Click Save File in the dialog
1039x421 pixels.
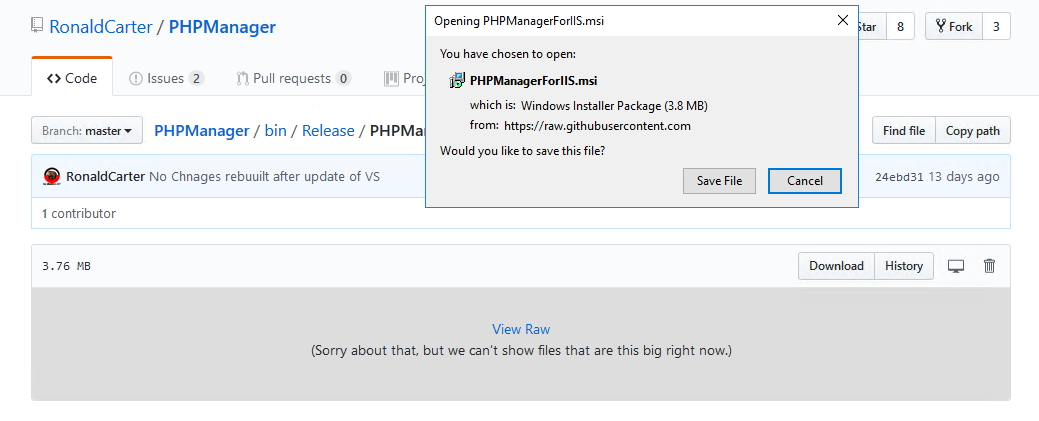coord(719,180)
